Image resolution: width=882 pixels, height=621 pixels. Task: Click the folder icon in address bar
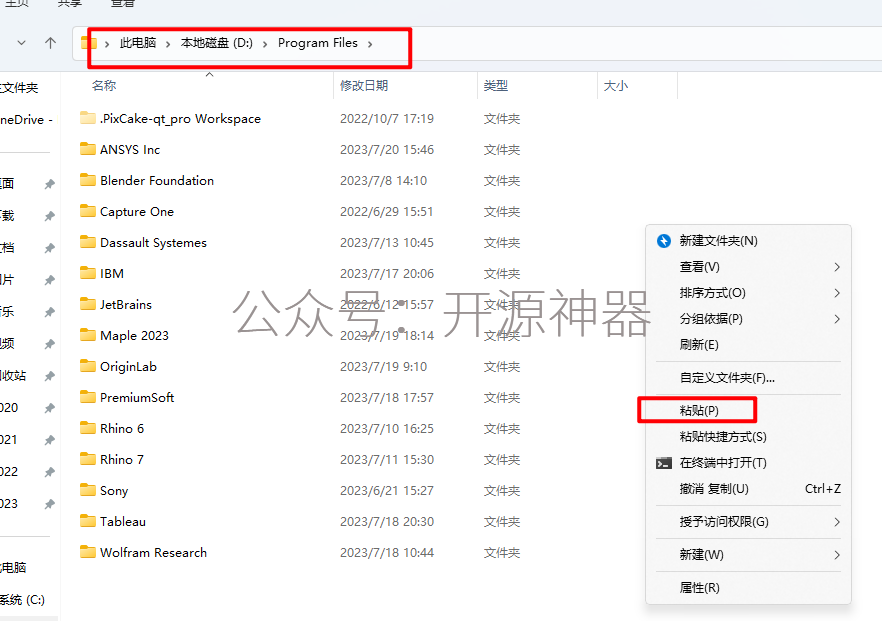click(x=88, y=43)
